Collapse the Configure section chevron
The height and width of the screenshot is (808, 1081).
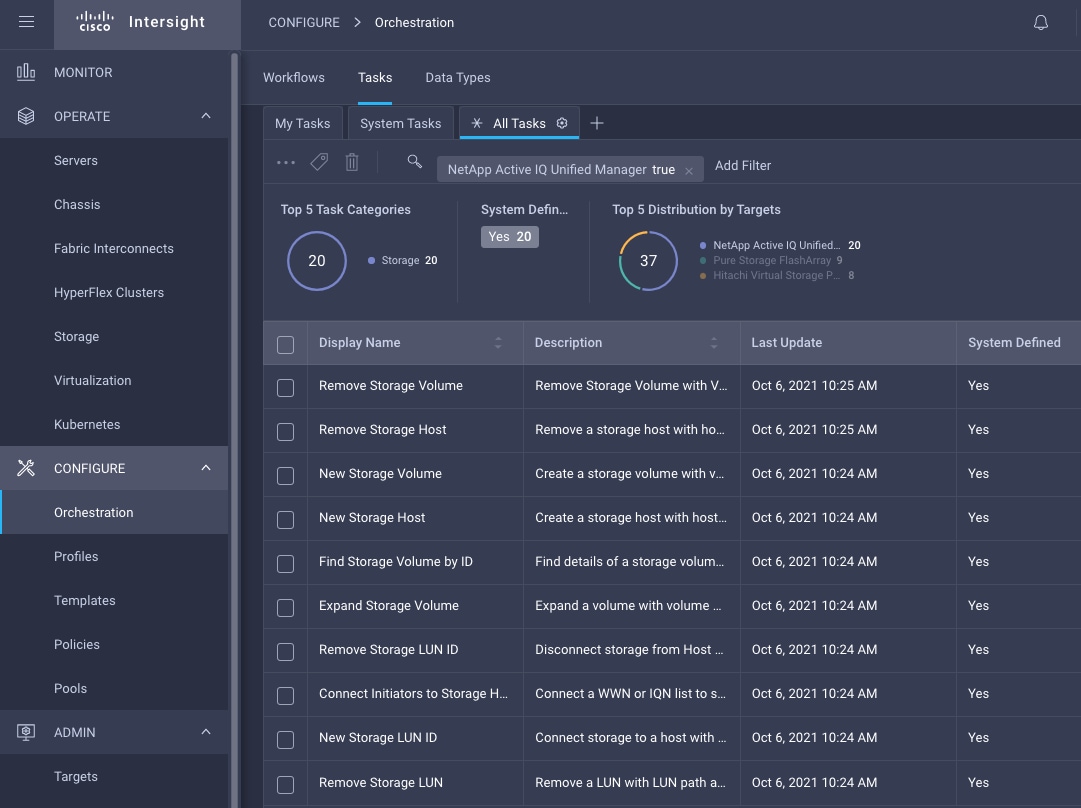coord(205,468)
